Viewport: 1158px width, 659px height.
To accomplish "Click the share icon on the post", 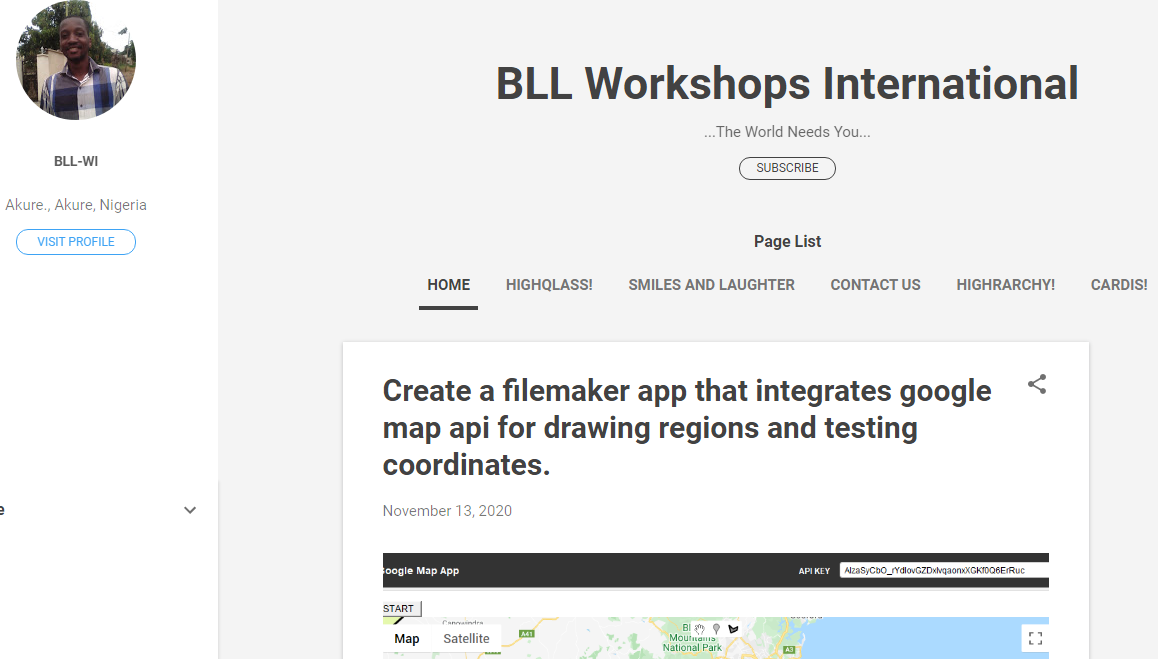I will (1037, 384).
